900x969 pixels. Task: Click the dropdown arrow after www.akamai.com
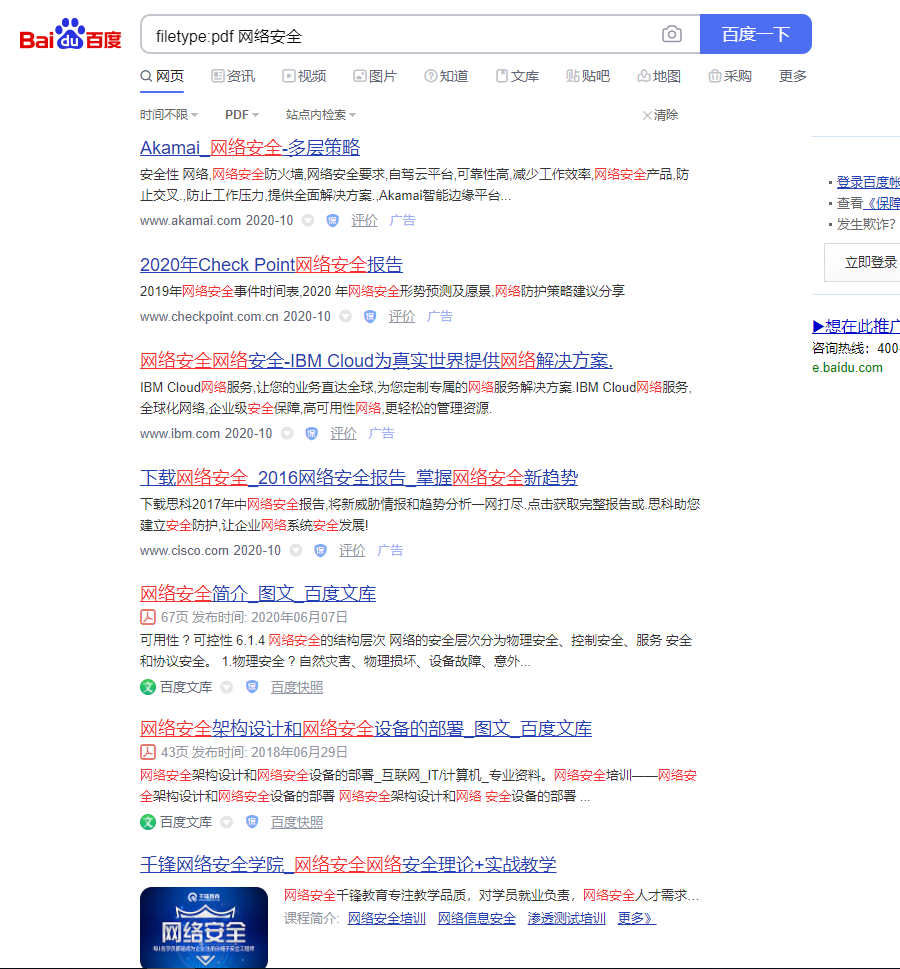(308, 221)
